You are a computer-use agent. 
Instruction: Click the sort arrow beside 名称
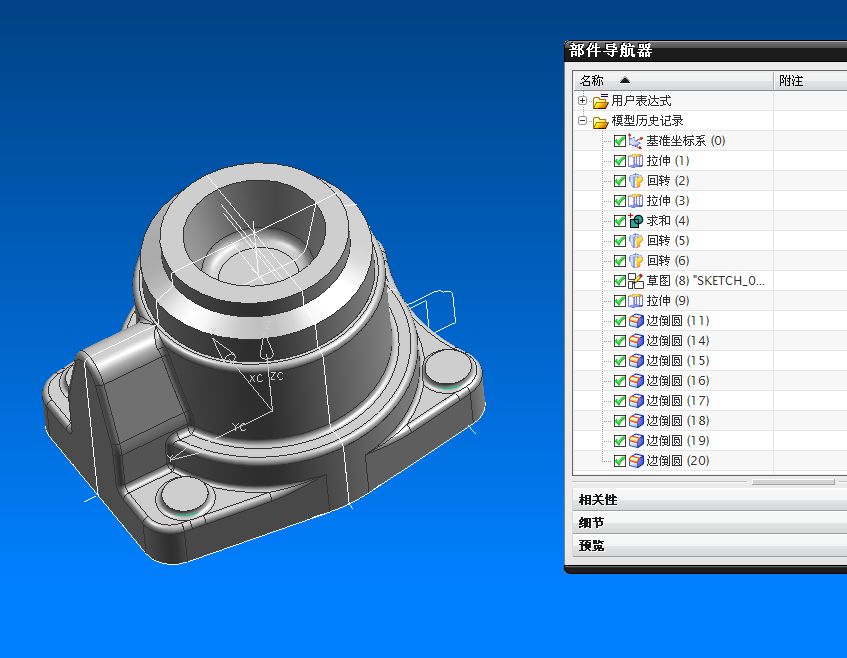coord(625,80)
